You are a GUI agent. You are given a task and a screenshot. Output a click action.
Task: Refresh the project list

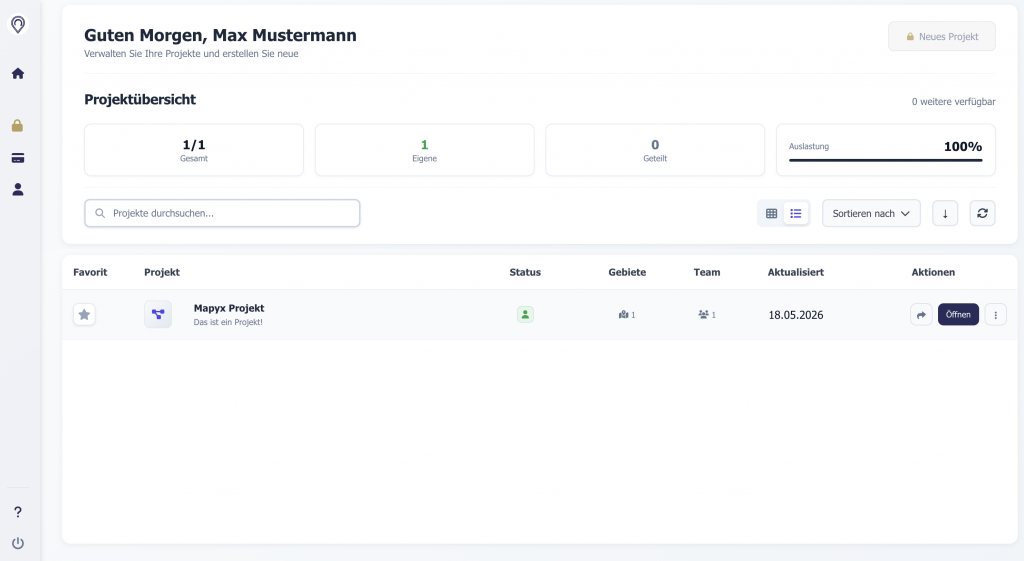982,214
